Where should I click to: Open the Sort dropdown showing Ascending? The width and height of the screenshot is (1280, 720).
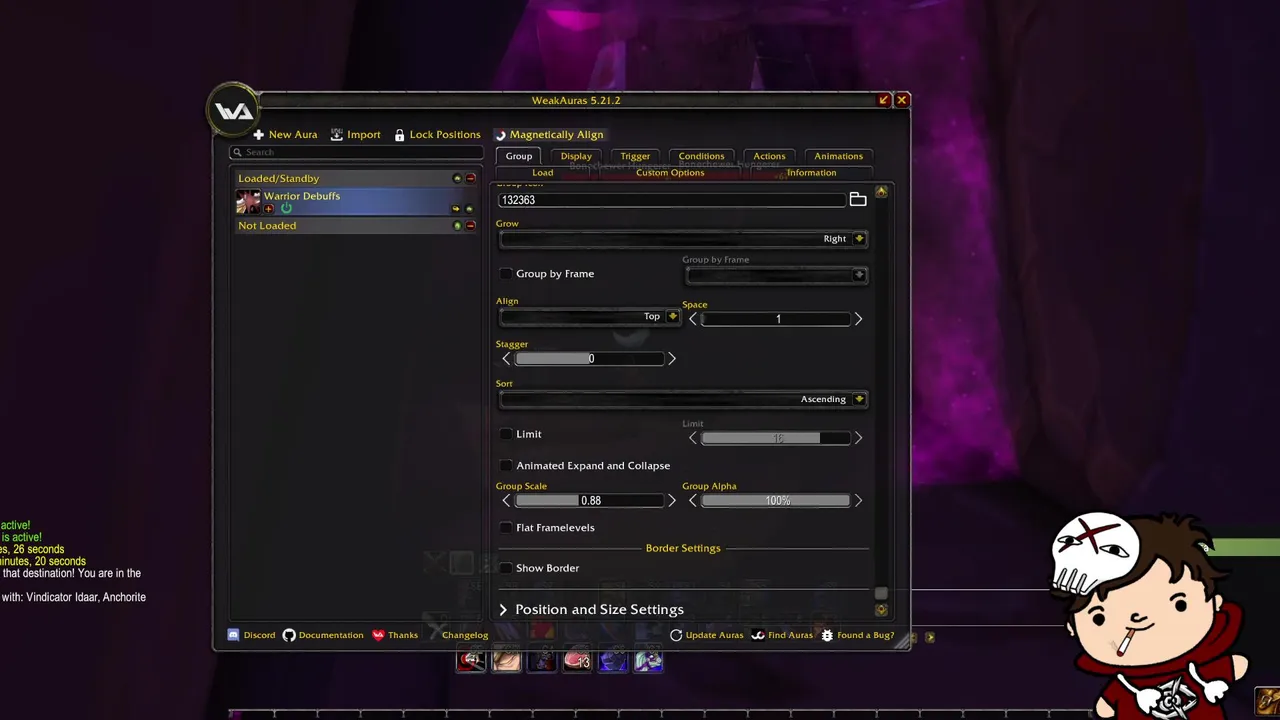point(683,399)
